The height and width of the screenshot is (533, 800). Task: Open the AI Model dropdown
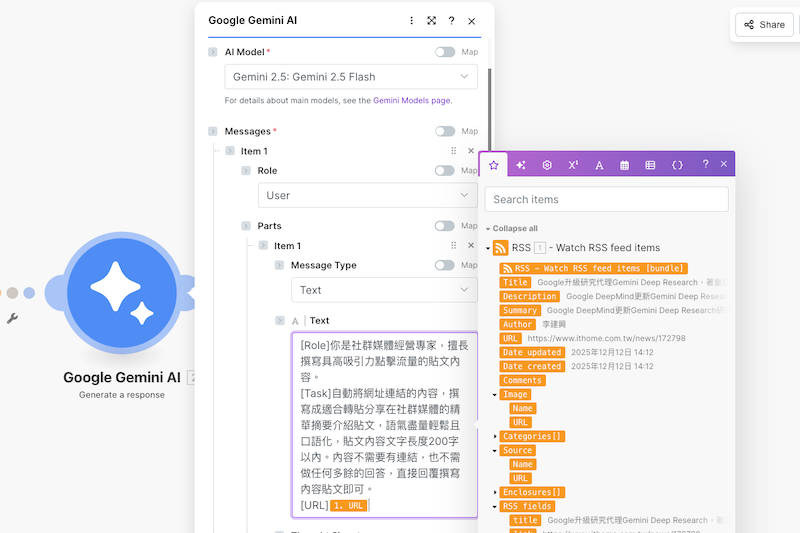351,77
